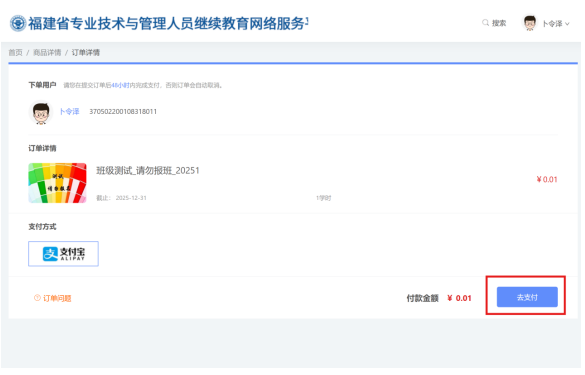Click the site title 福建省专业技术与管理人员继续教育网络服务
The height and width of the screenshot is (375, 585).
[x=168, y=24]
